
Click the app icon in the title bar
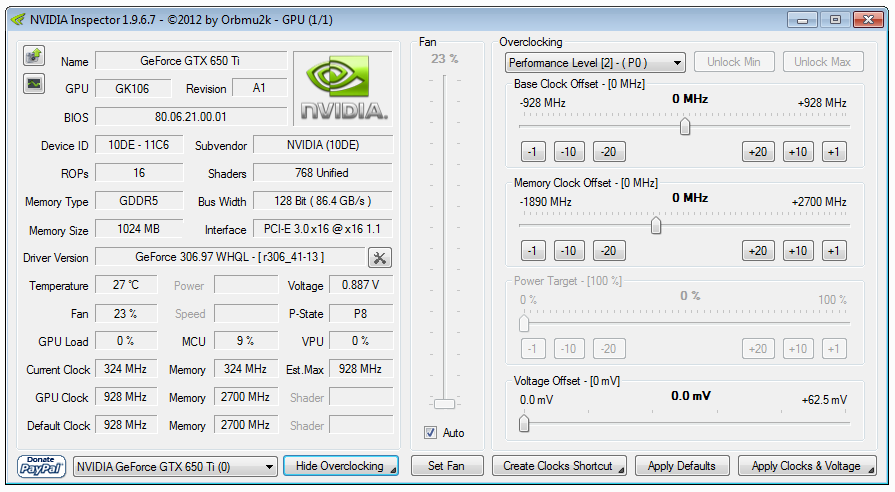18,20
